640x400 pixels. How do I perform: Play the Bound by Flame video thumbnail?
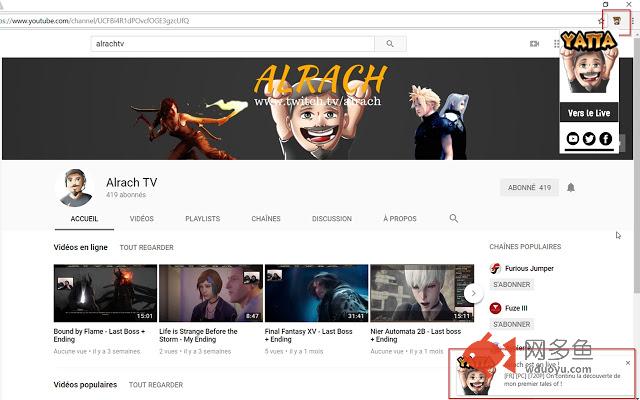(105, 293)
